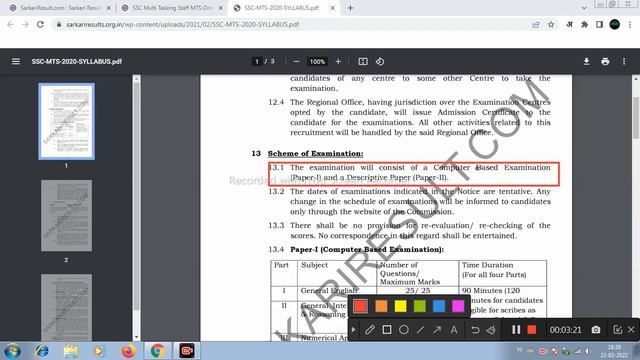
Task: Share this page icon in address bar
Action: 536,24
